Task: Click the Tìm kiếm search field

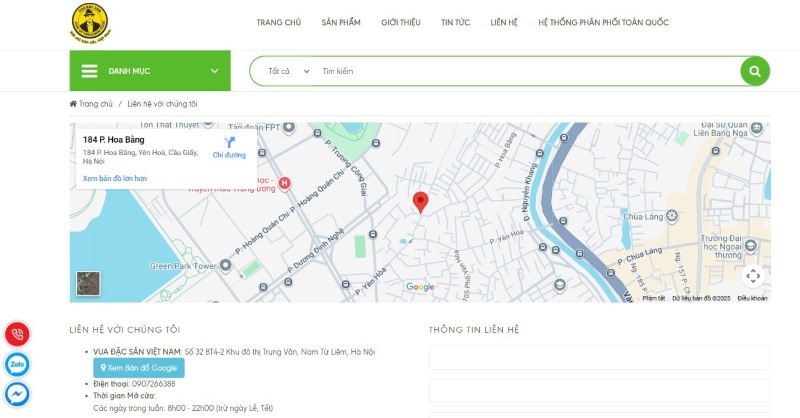Action: (528, 71)
